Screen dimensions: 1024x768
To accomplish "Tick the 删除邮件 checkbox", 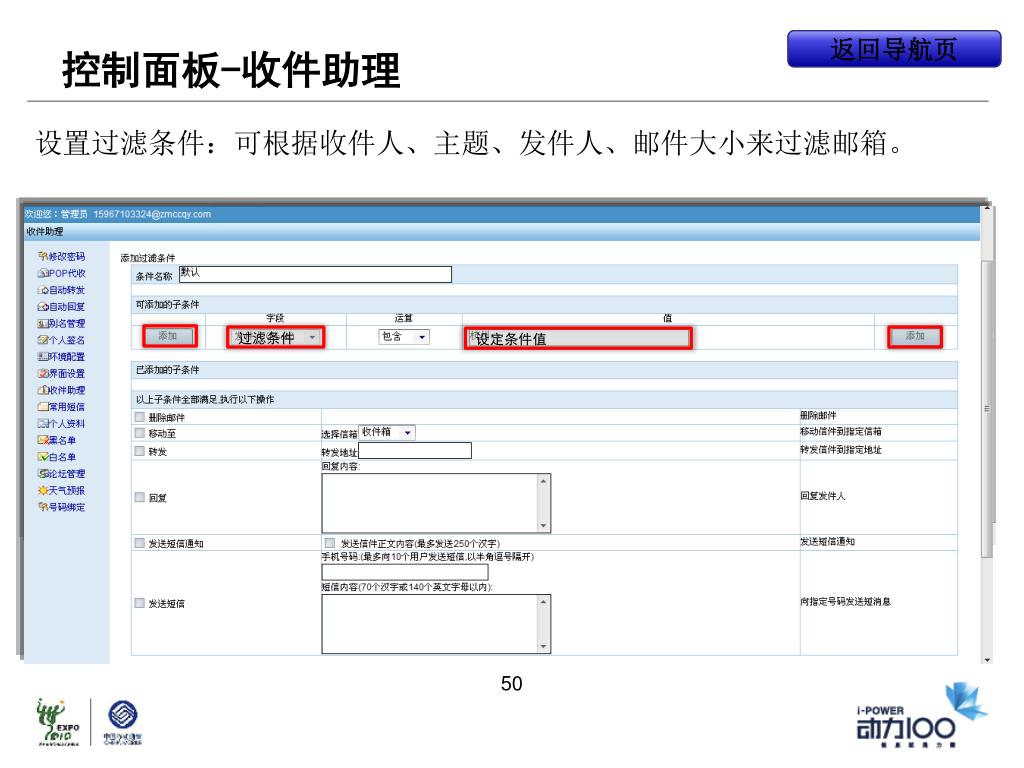I will click(140, 417).
